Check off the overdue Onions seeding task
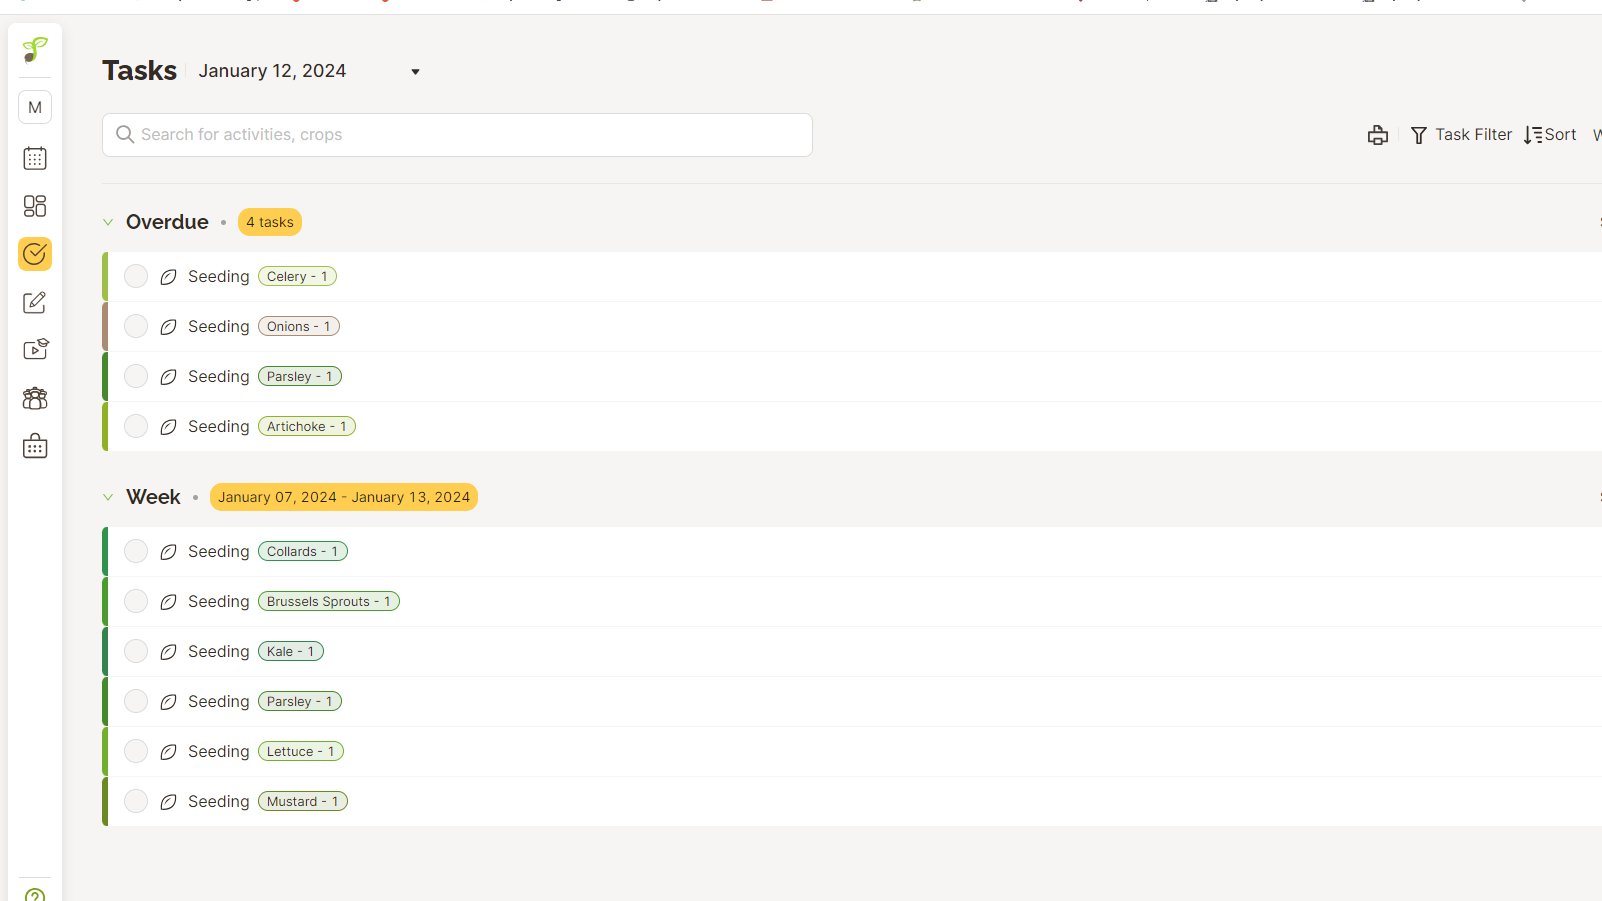The width and height of the screenshot is (1602, 901). (136, 326)
